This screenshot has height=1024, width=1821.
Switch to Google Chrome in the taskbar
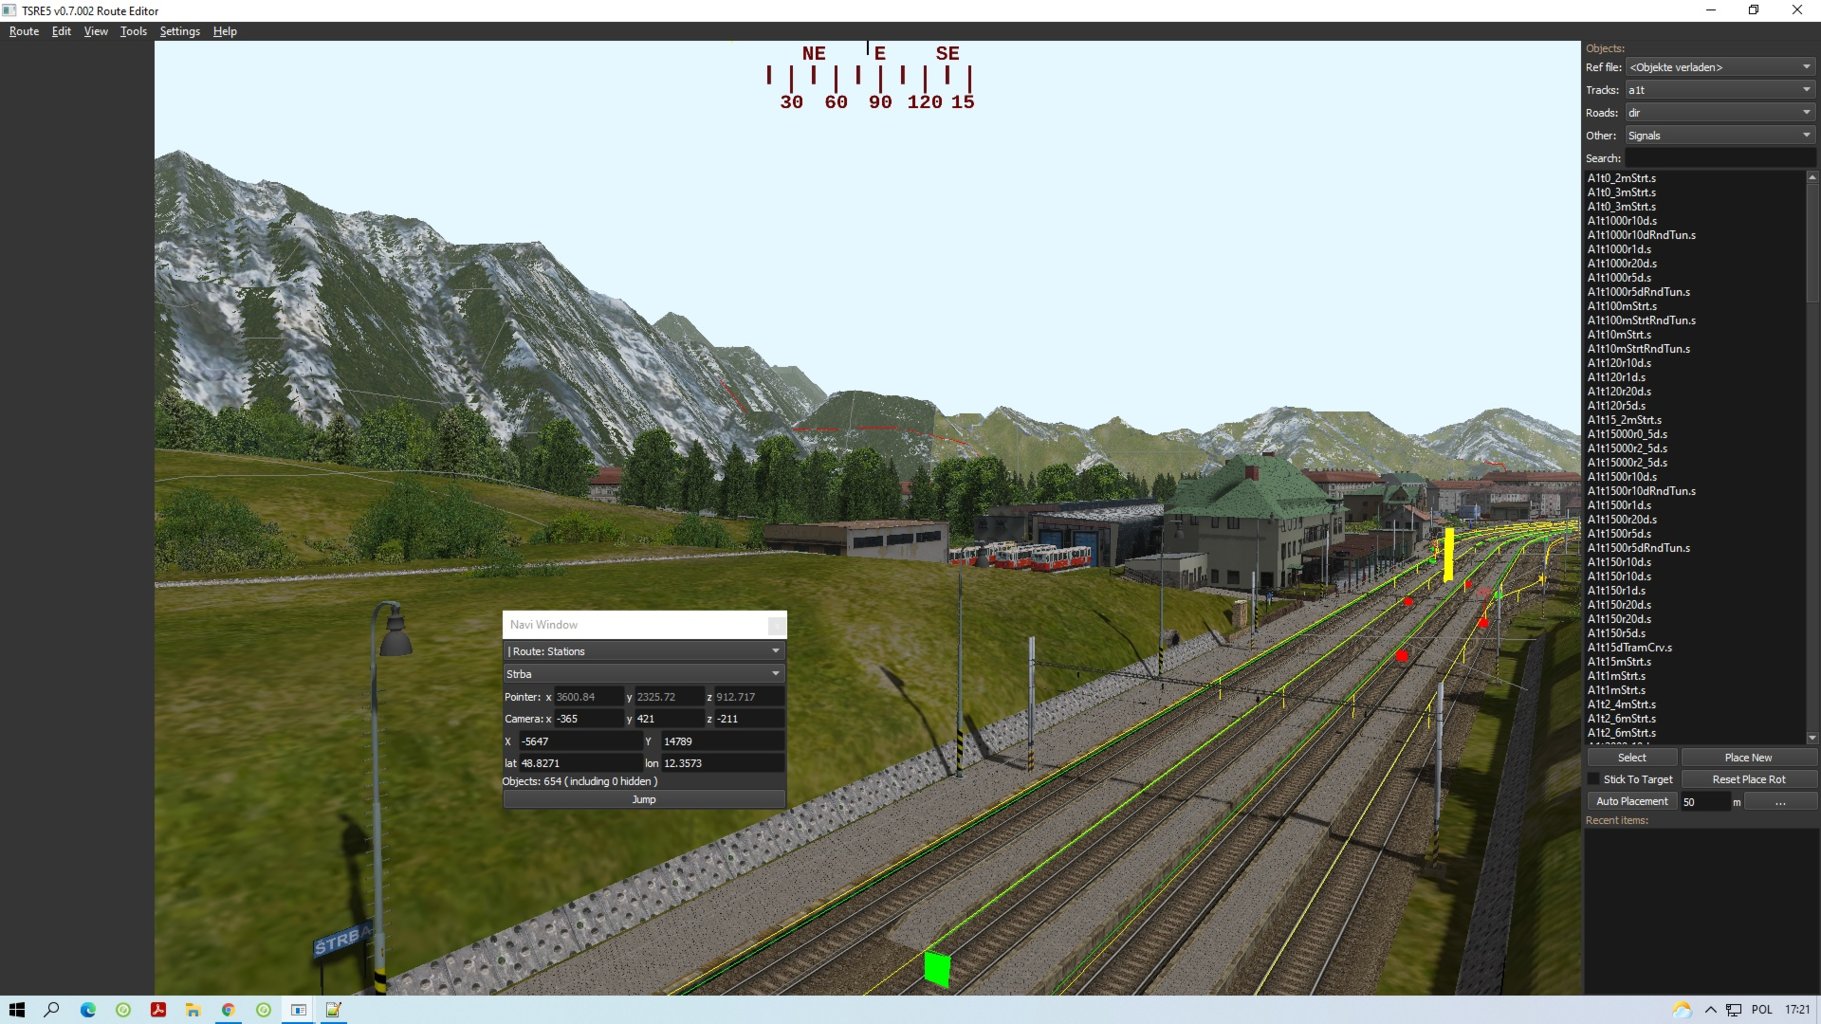tap(228, 1010)
